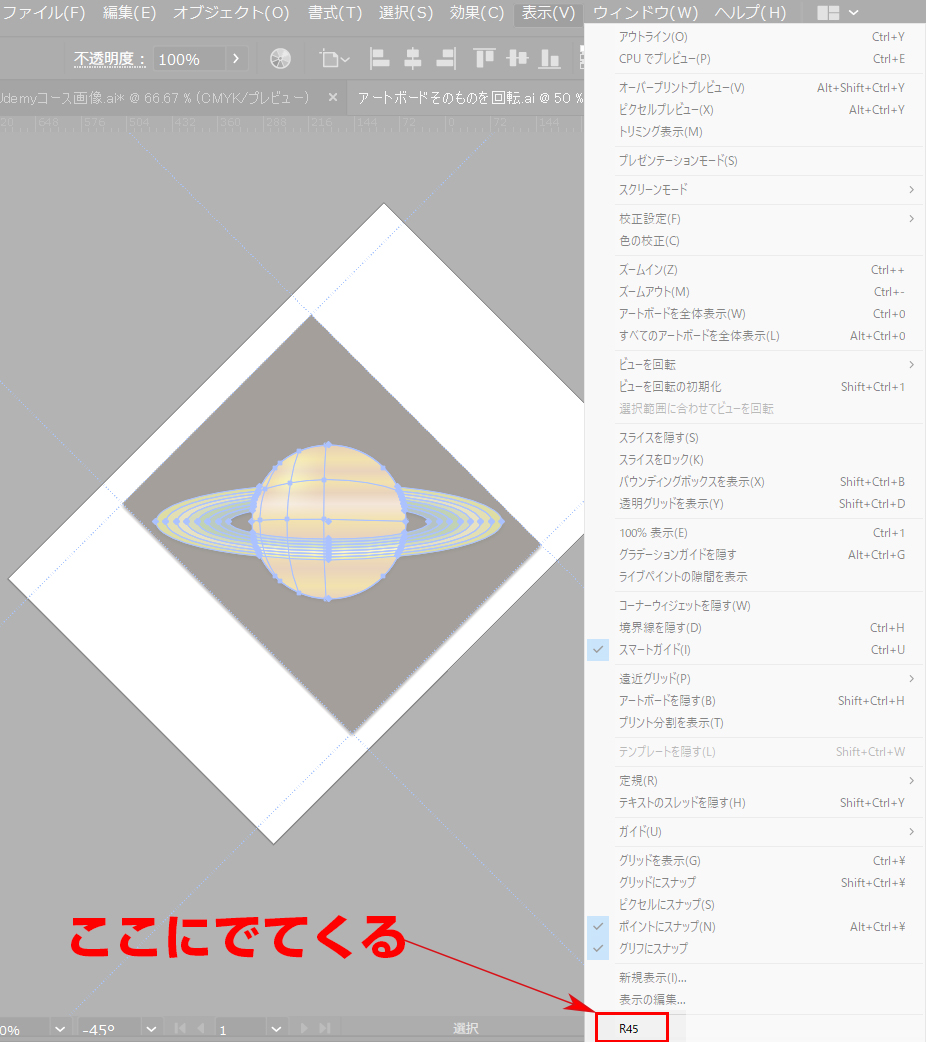The image size is (926, 1042).
Task: Expand the 不透明度 100% arrow
Action: tap(236, 59)
